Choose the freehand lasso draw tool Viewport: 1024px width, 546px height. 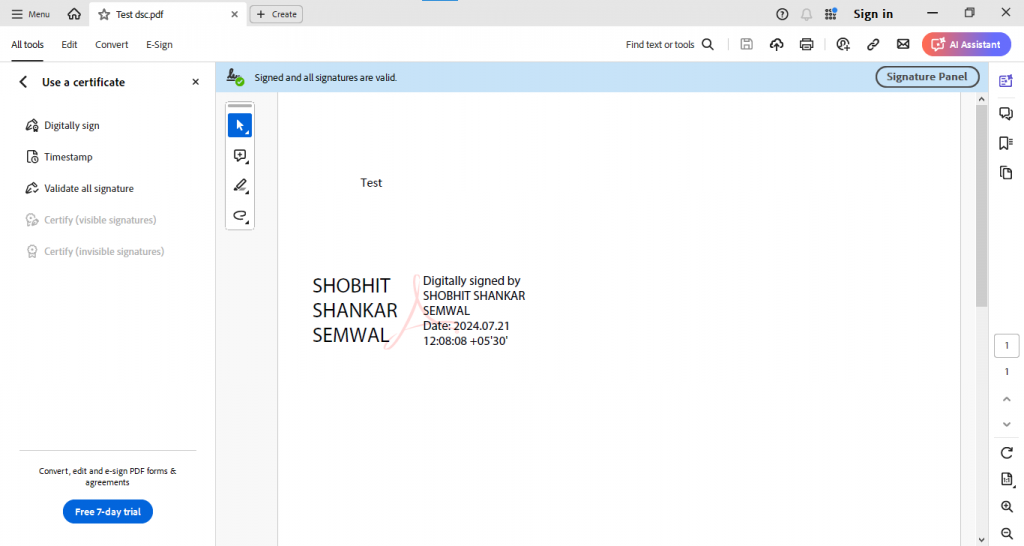[x=239, y=215]
